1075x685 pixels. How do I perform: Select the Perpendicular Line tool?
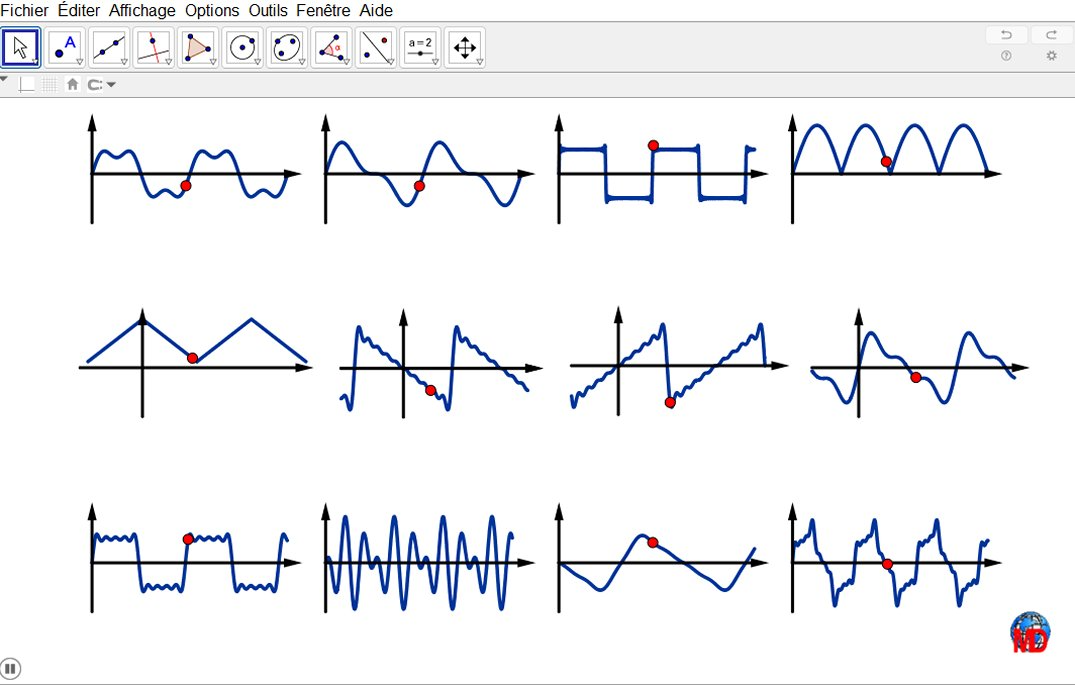(x=153, y=46)
